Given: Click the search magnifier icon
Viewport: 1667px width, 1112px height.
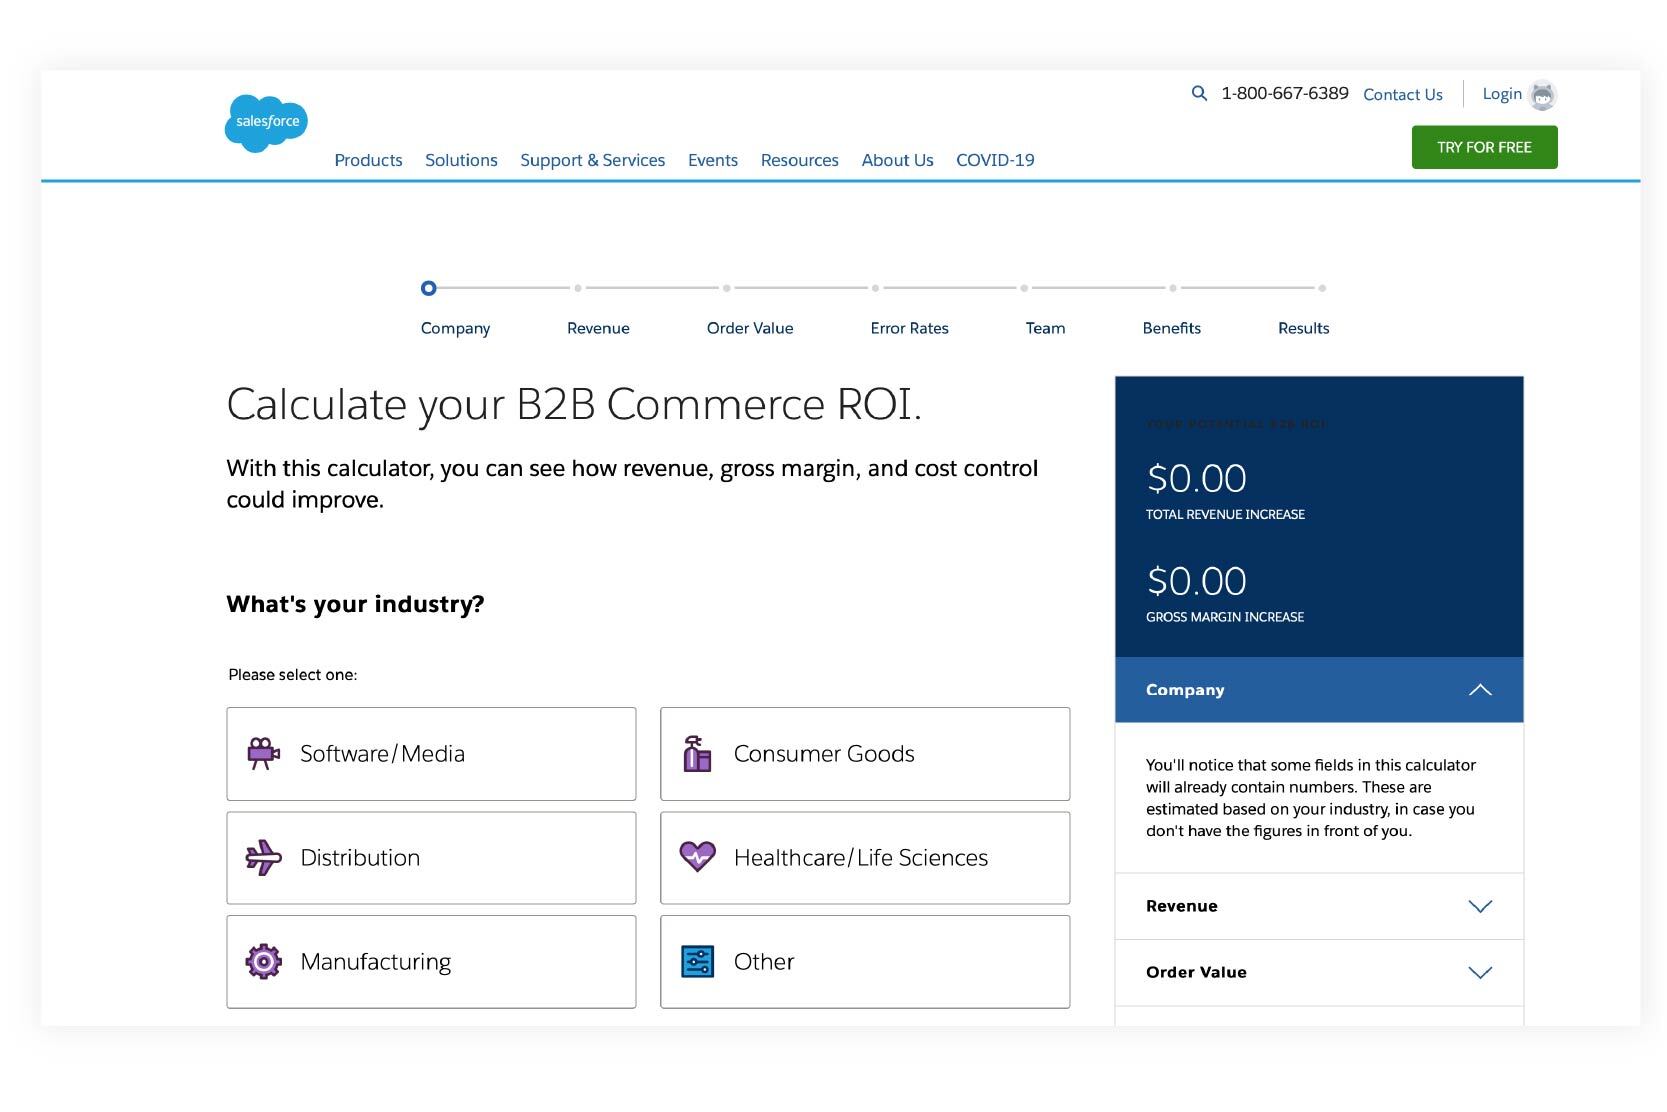Looking at the screenshot, I should click(x=1199, y=93).
